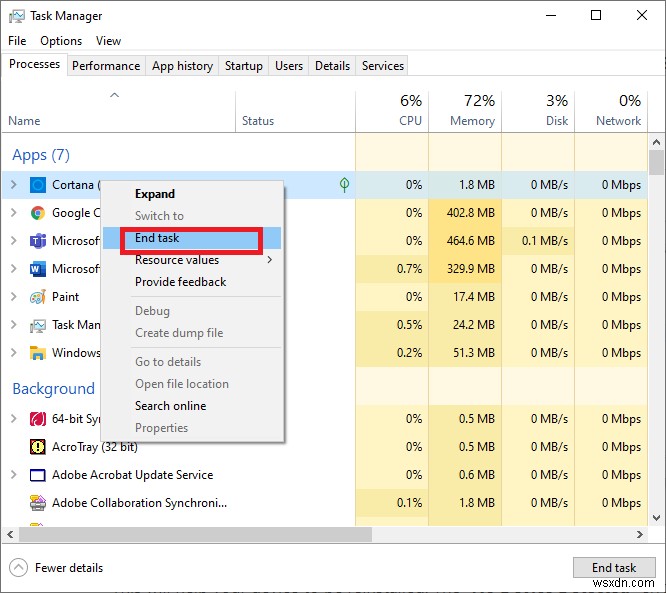666x593 pixels.
Task: Expand the Adobe Acrobat Update Service row
Action: [x=14, y=474]
